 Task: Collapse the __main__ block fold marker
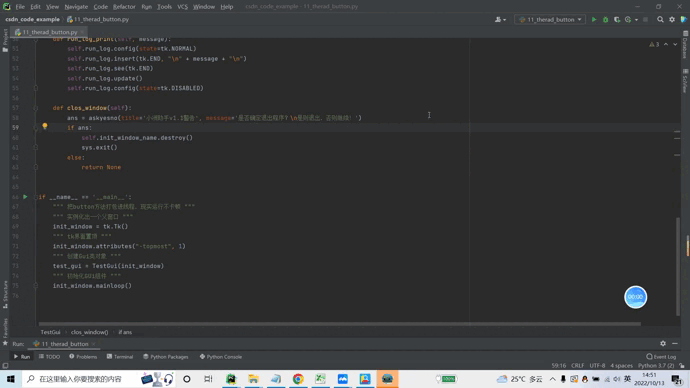36,197
